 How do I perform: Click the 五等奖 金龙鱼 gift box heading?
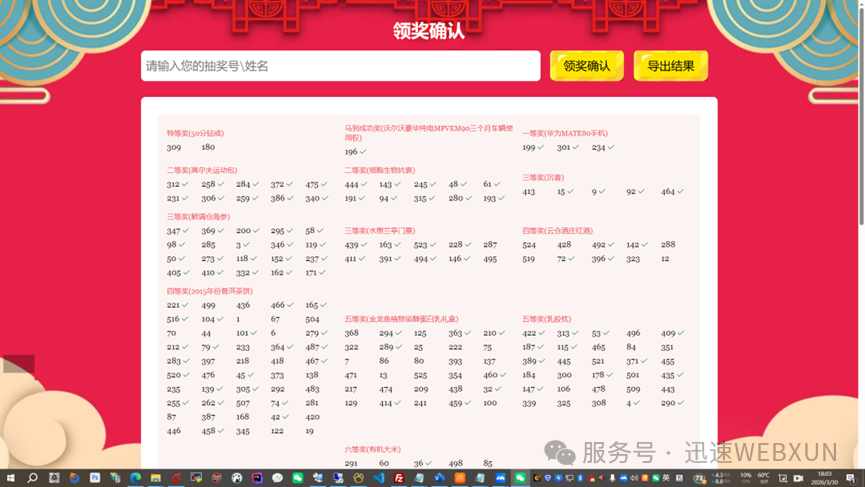(402, 319)
